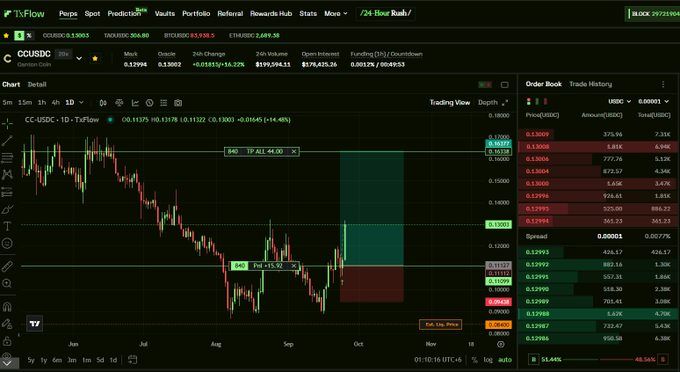Click the clock alert icon in chart toolbar
Viewport: 680px width, 372px height.
pos(150,103)
